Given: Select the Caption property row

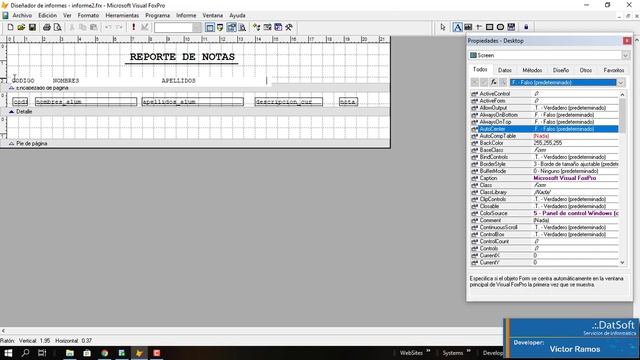Looking at the screenshot, I should [x=544, y=178].
